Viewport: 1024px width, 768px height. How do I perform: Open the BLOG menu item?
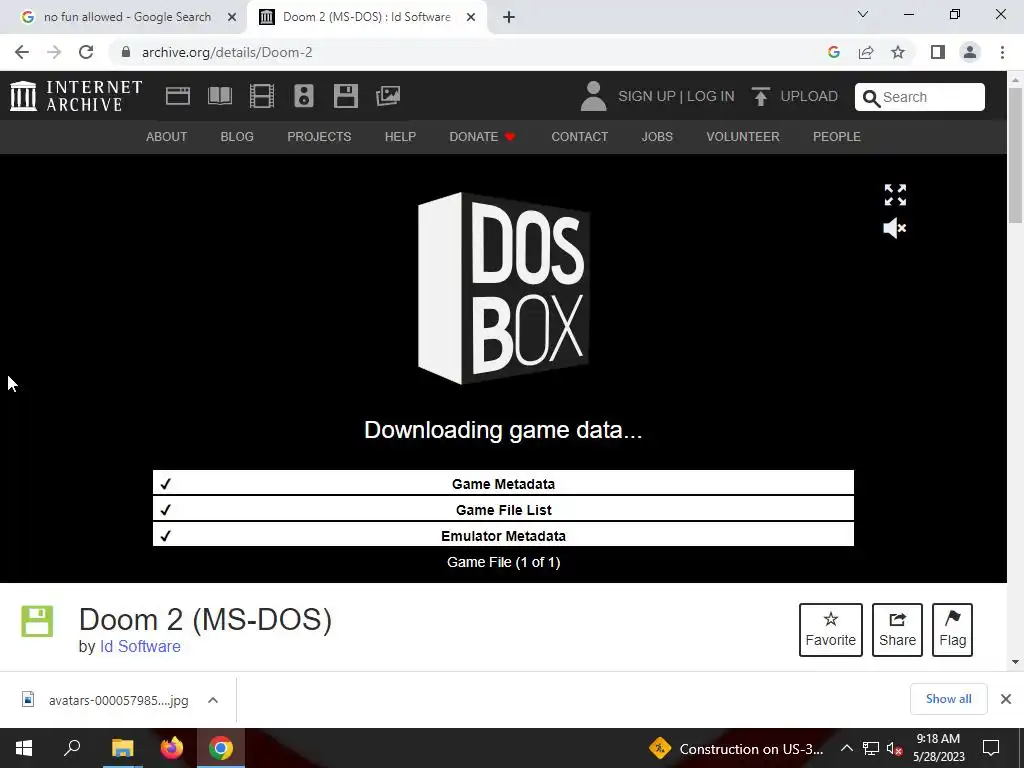coord(237,136)
